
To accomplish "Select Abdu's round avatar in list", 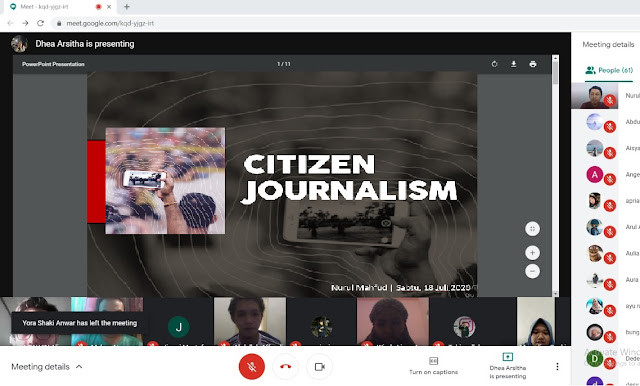I will click(x=595, y=122).
